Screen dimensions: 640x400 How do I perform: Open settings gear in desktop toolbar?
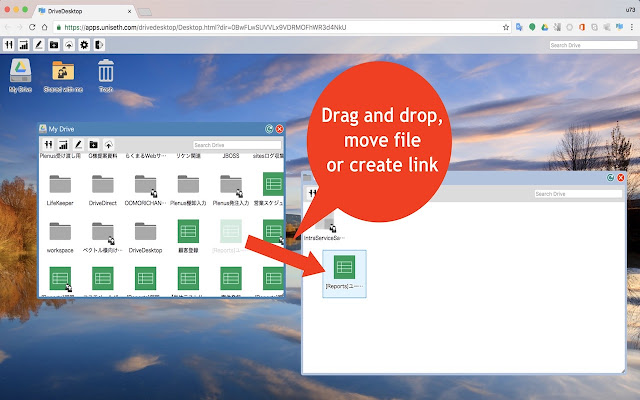click(x=84, y=44)
